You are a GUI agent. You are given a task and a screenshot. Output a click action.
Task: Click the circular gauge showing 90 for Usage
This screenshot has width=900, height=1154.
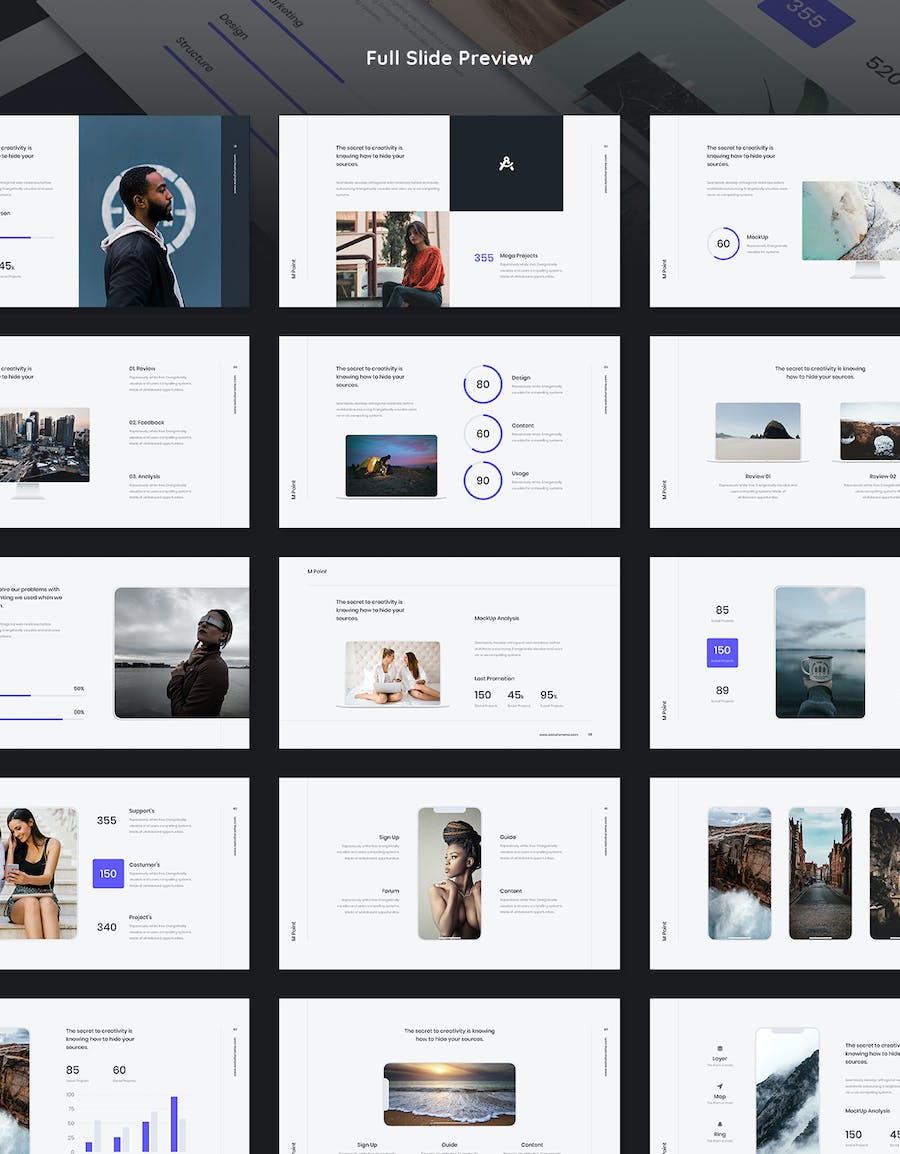click(483, 480)
